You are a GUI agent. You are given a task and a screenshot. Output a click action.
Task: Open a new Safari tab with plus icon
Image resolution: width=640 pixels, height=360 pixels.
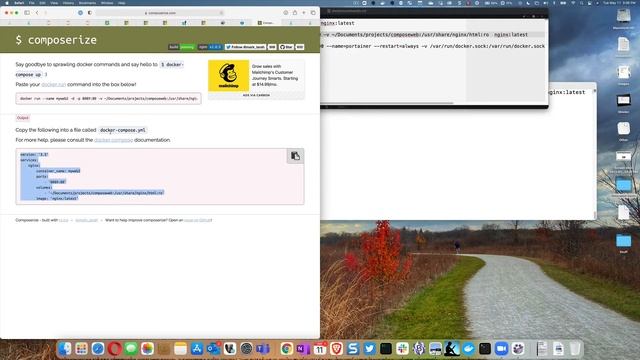304,13
